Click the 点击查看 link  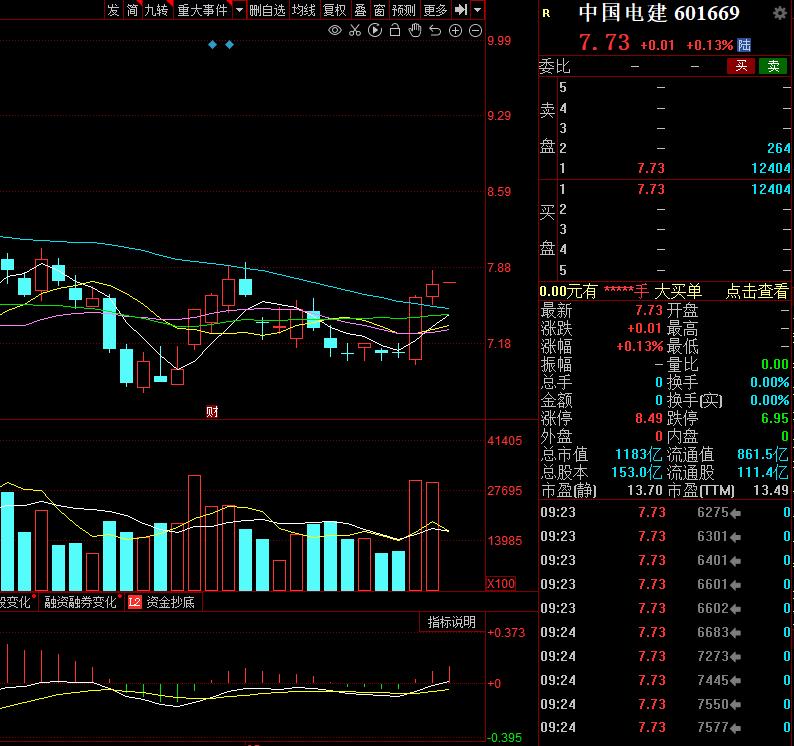[756, 291]
